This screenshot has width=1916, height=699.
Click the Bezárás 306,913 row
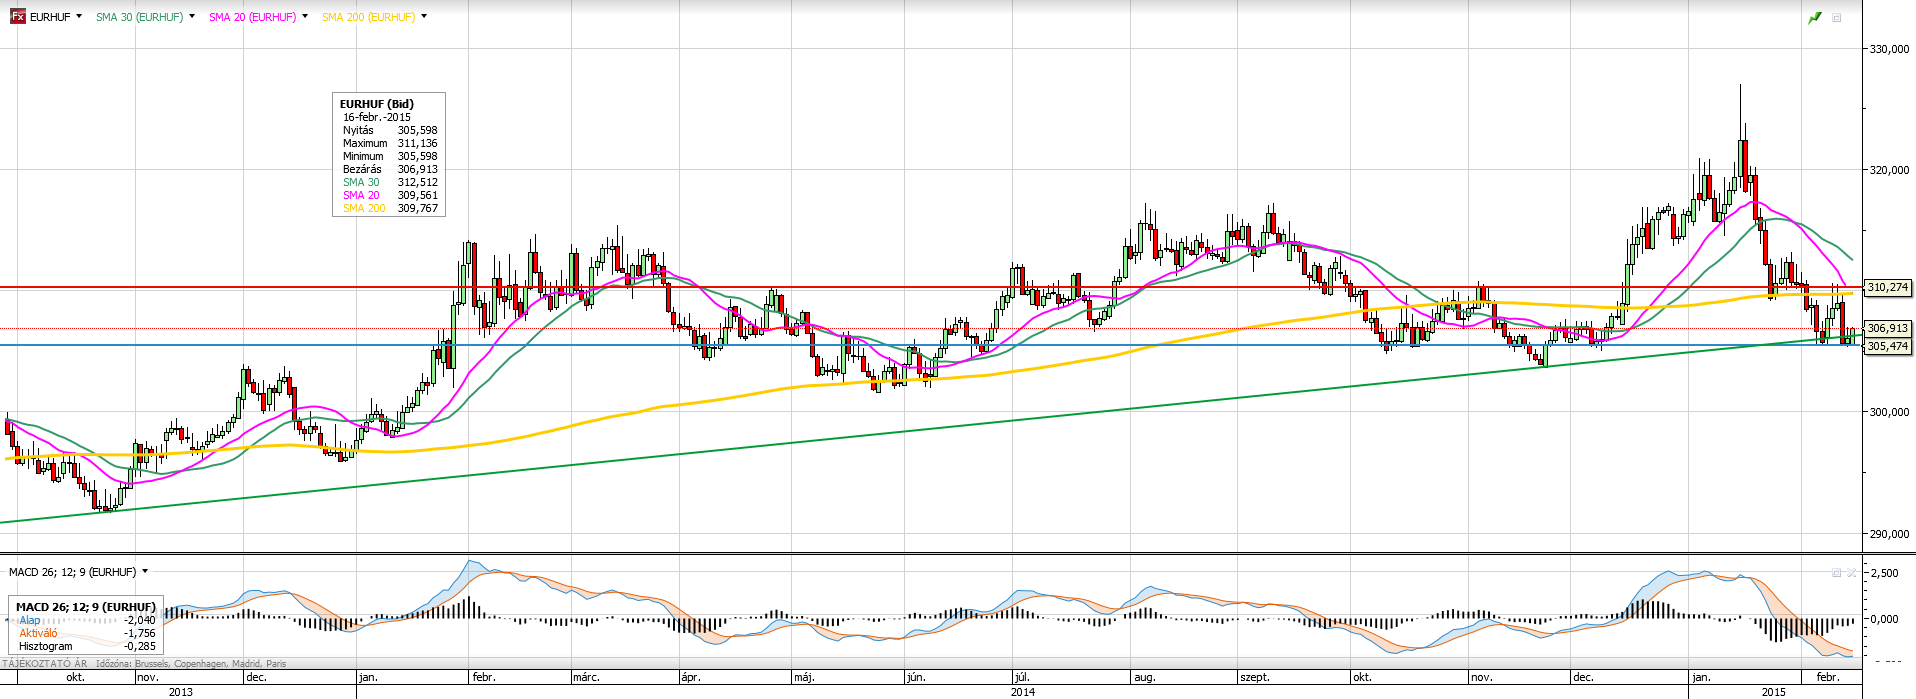click(x=390, y=169)
